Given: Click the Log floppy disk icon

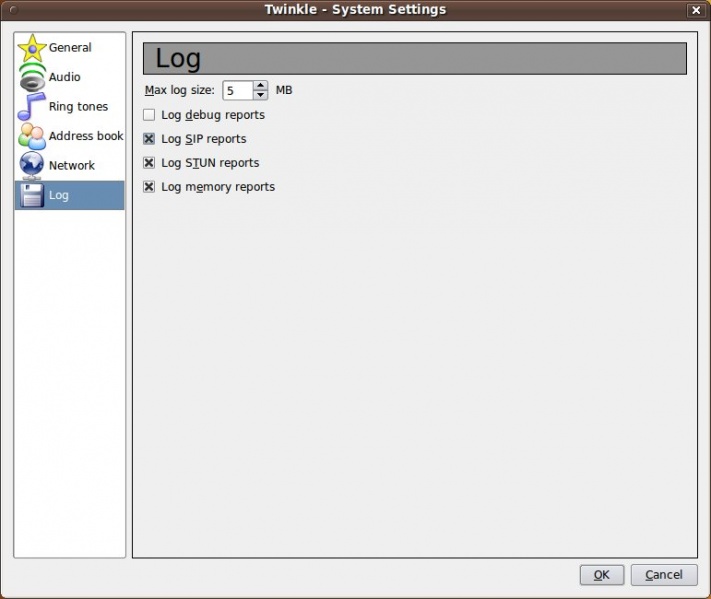Looking at the screenshot, I should click(x=32, y=195).
